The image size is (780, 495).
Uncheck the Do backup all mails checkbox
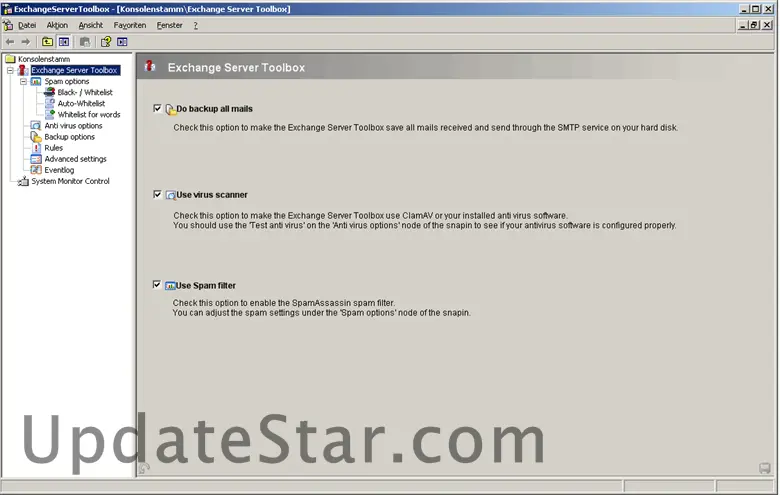(157, 108)
